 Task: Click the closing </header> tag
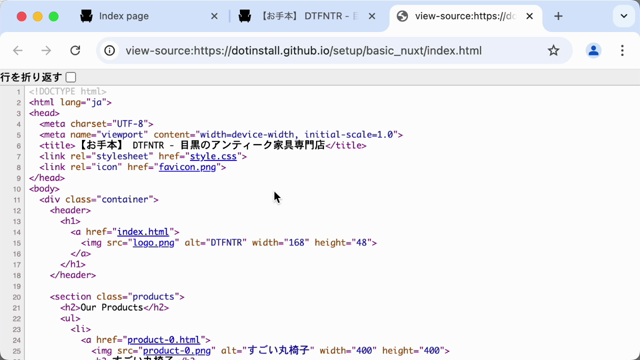pyautogui.click(x=73, y=275)
